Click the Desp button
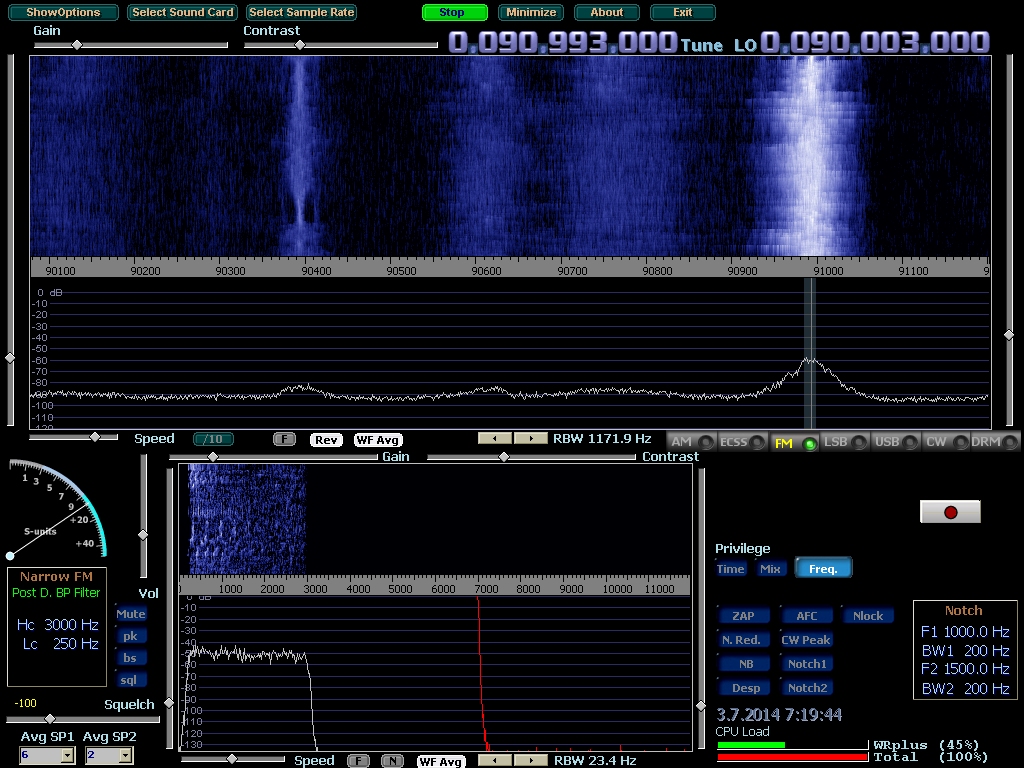The width and height of the screenshot is (1024, 768). pos(746,688)
